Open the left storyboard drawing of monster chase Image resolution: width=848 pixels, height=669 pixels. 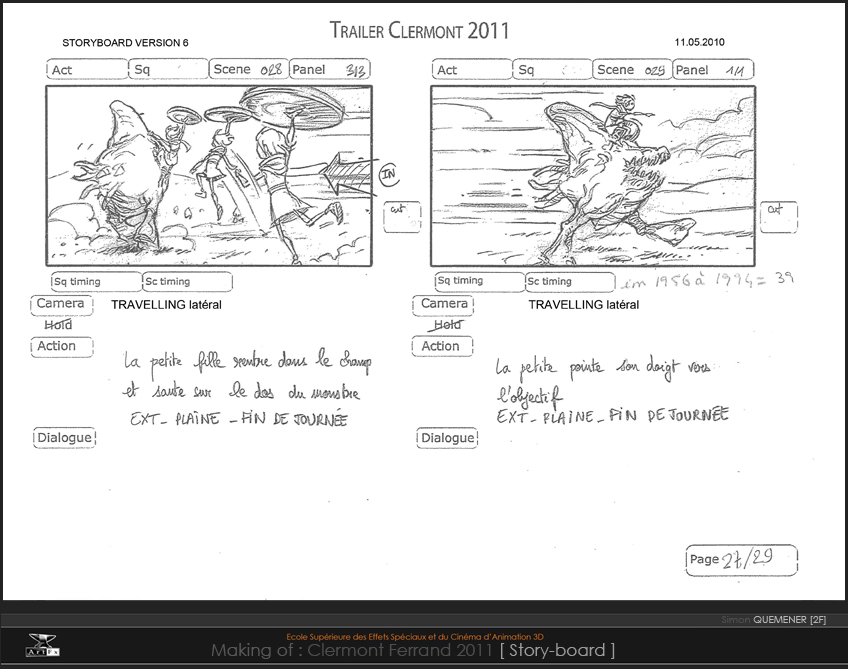(x=208, y=175)
